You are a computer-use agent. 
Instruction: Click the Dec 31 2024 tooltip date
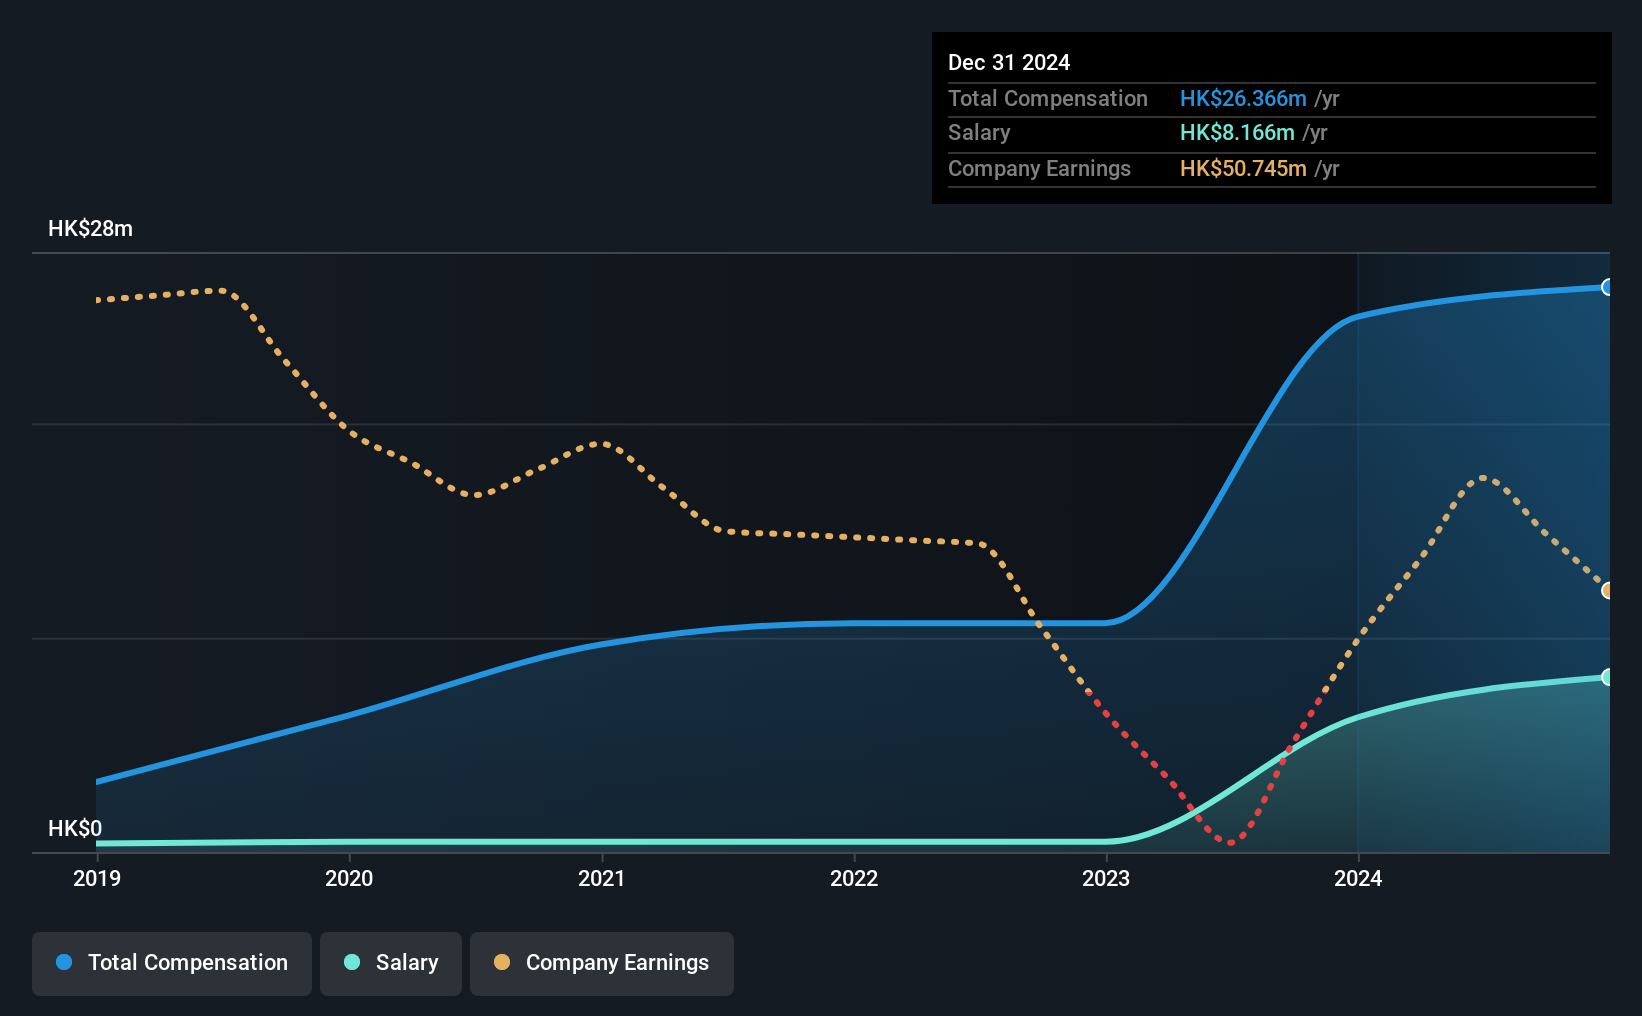[x=1009, y=62]
